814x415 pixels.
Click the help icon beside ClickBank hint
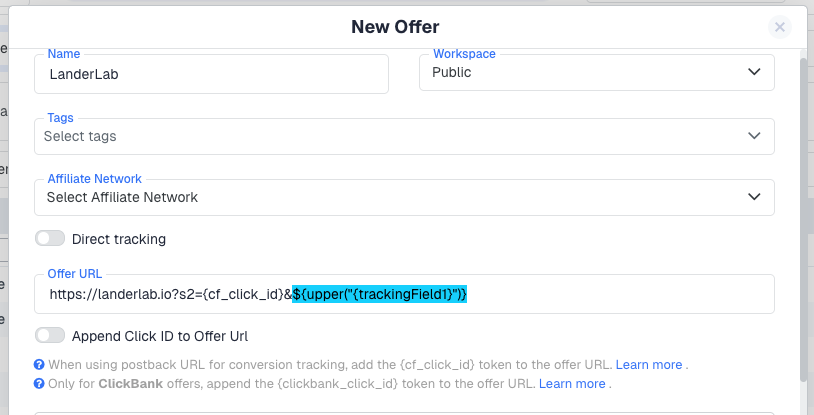[39, 383]
